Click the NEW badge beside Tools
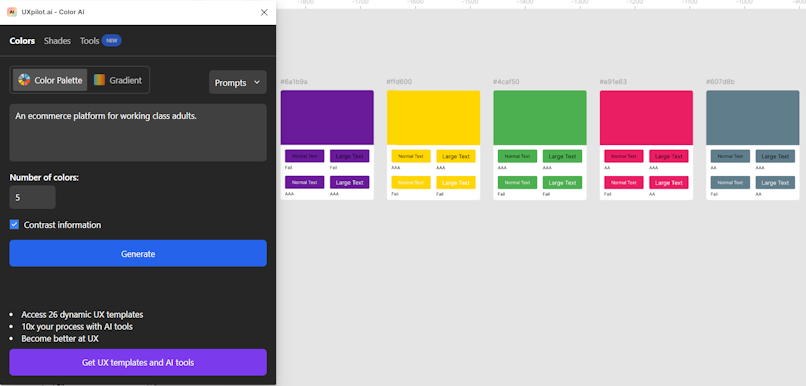This screenshot has width=806, height=386. (112, 41)
